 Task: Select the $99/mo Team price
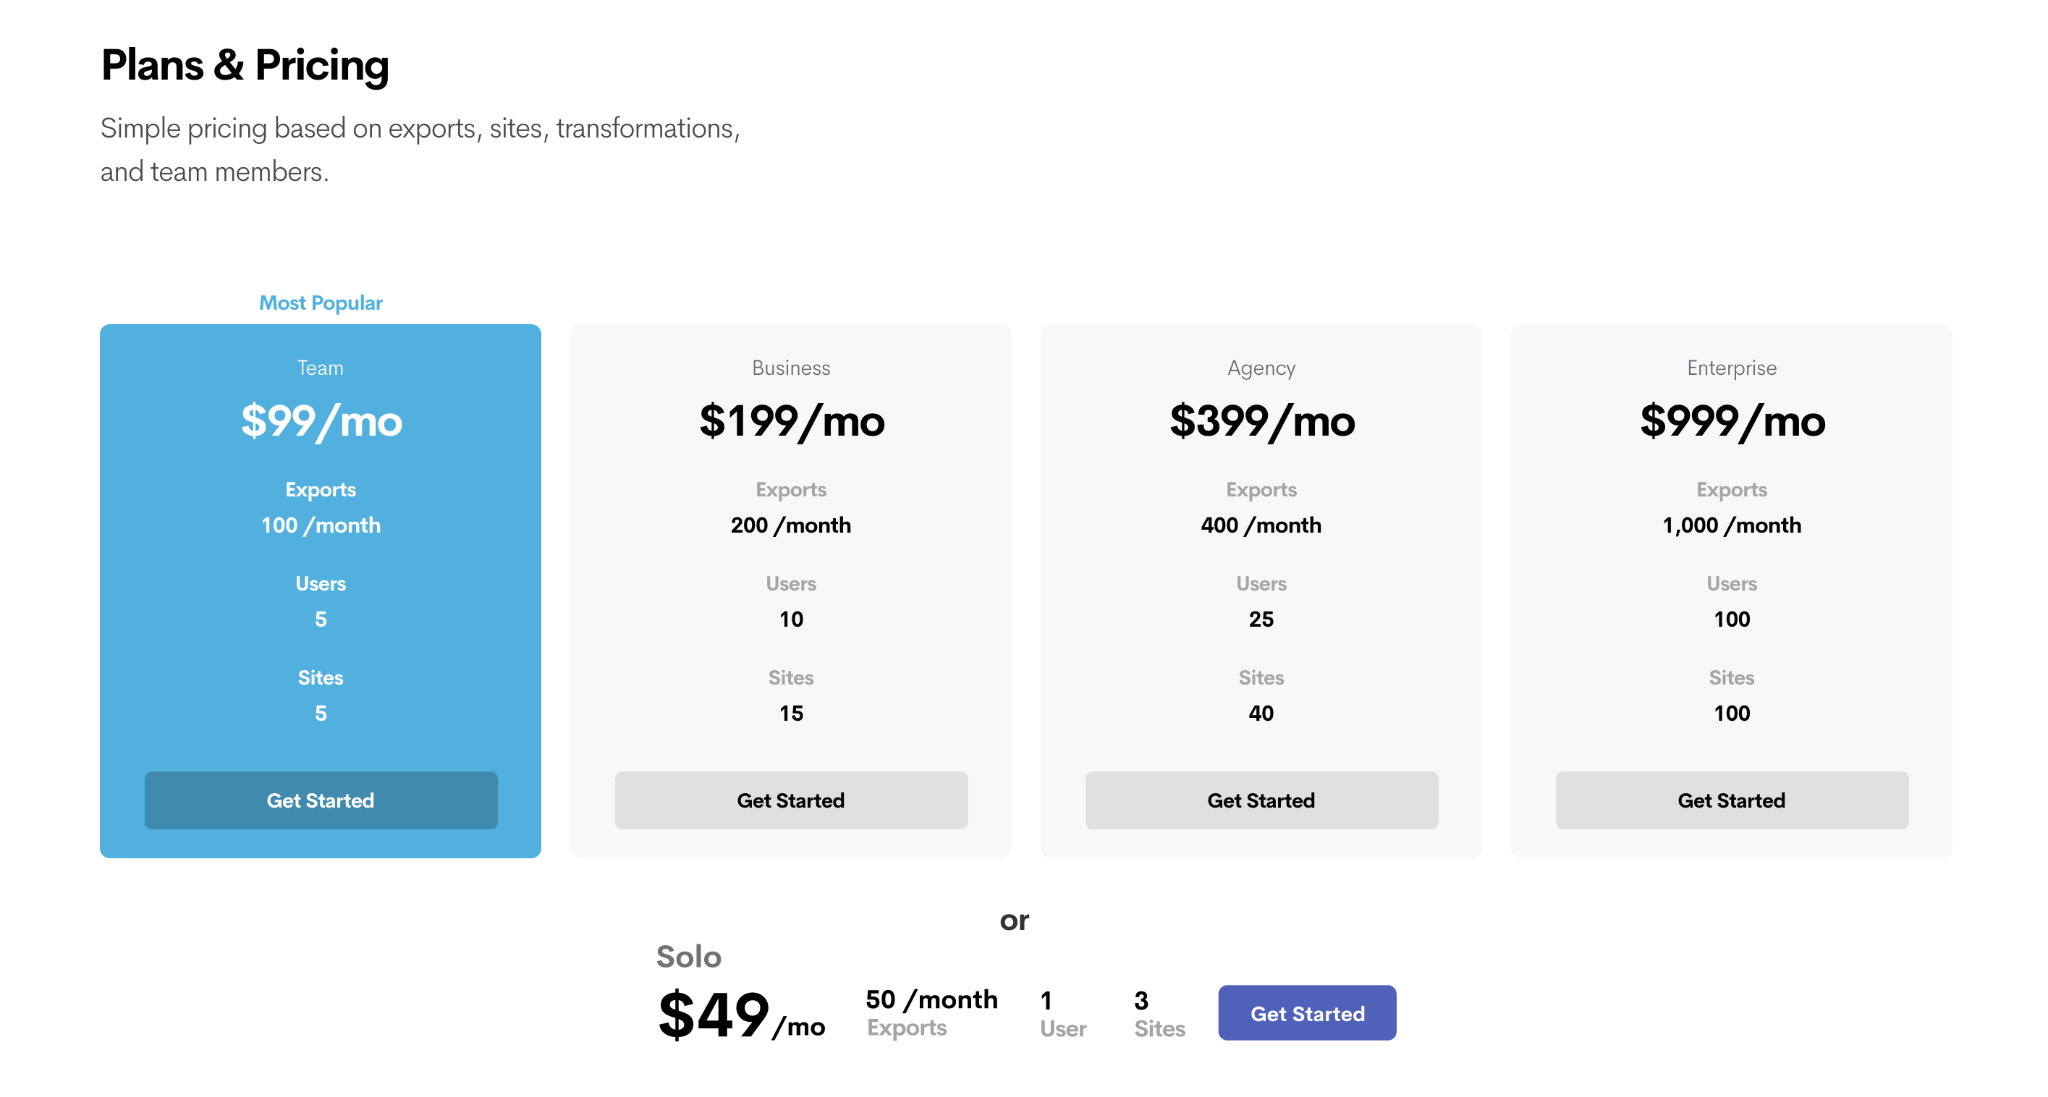tap(321, 421)
